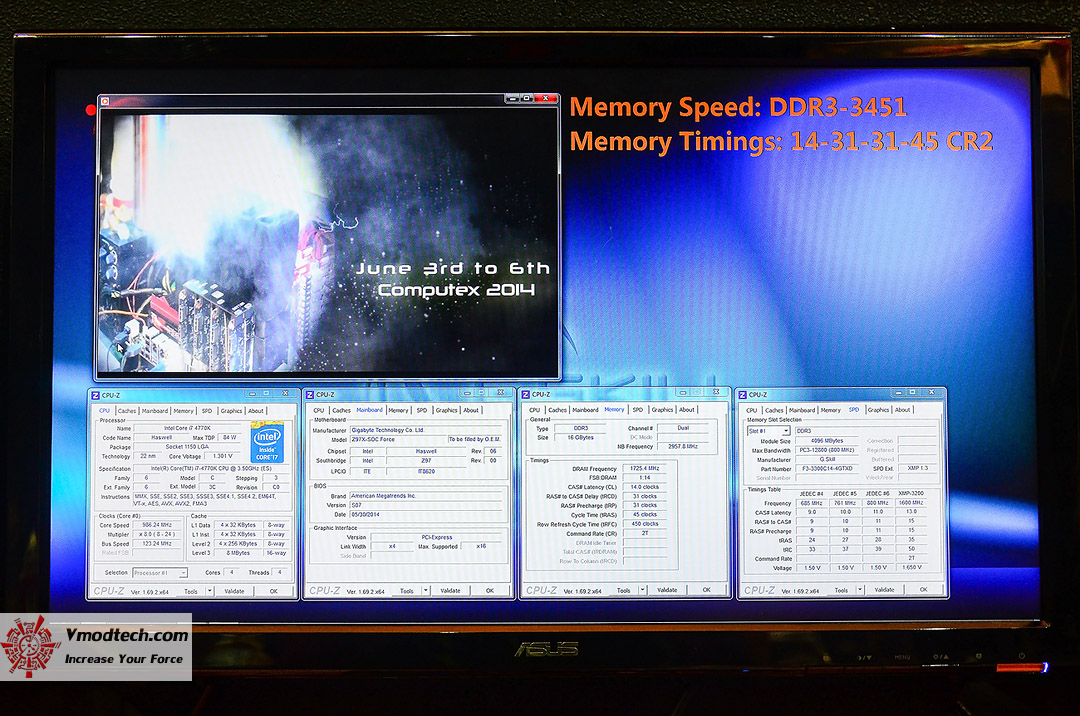
Task: Select Memory tab in the SPD window
Action: click(831, 410)
